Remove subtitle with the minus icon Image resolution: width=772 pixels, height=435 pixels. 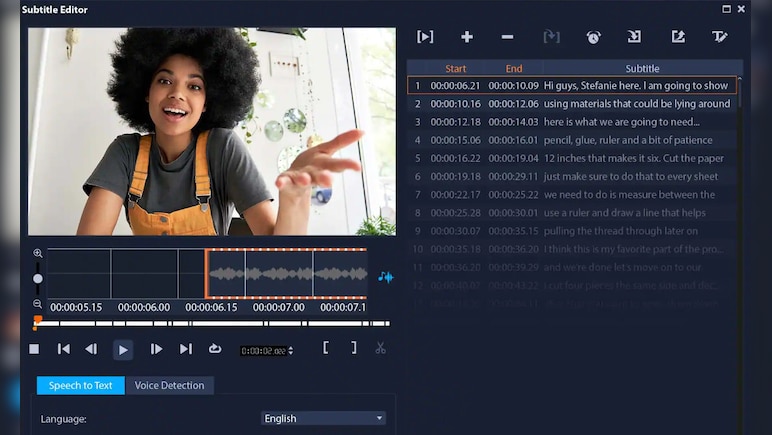[x=507, y=37]
